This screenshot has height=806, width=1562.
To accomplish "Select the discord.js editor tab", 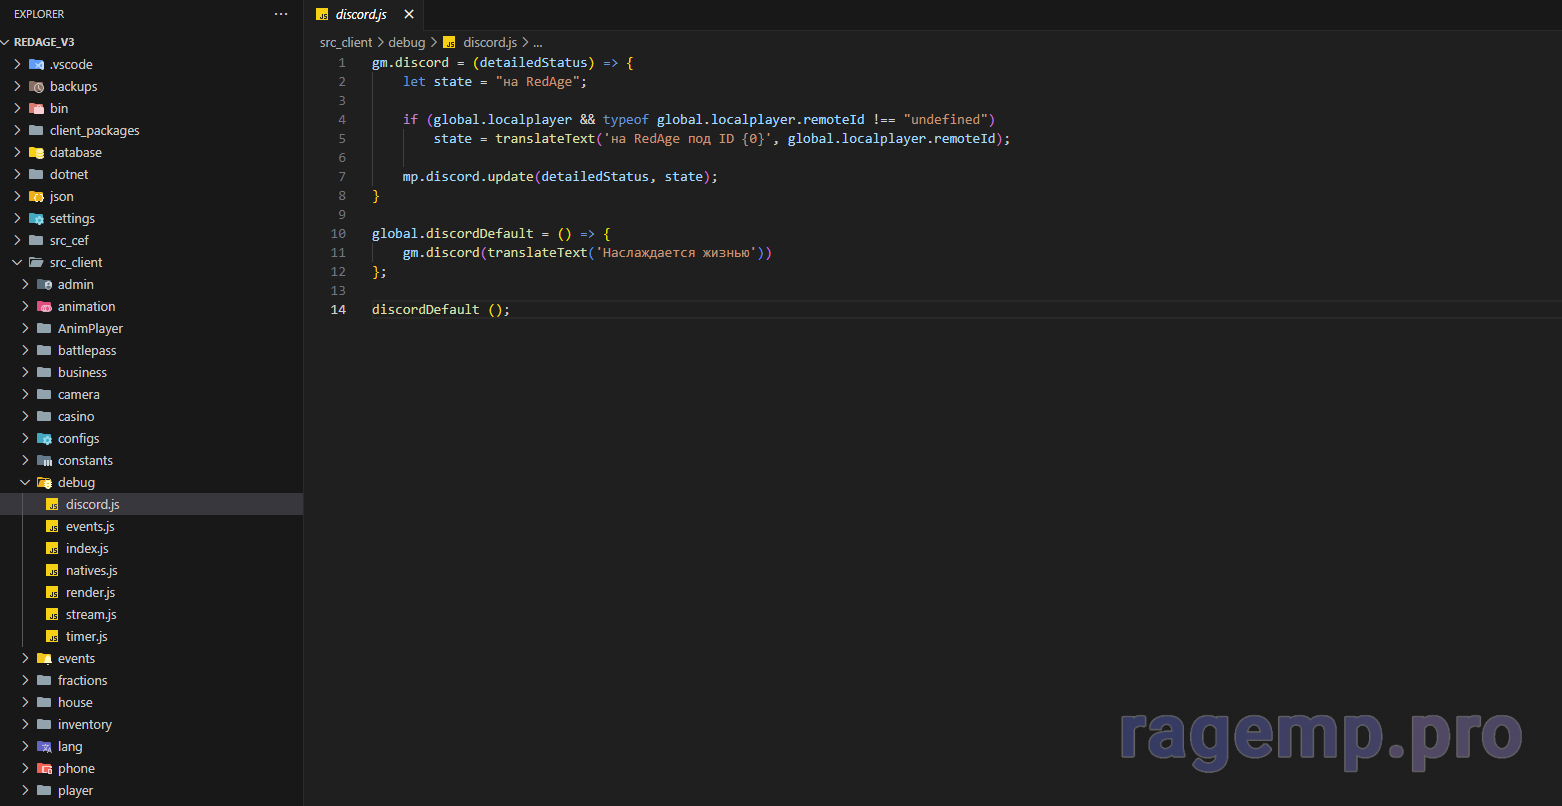I will pos(364,14).
